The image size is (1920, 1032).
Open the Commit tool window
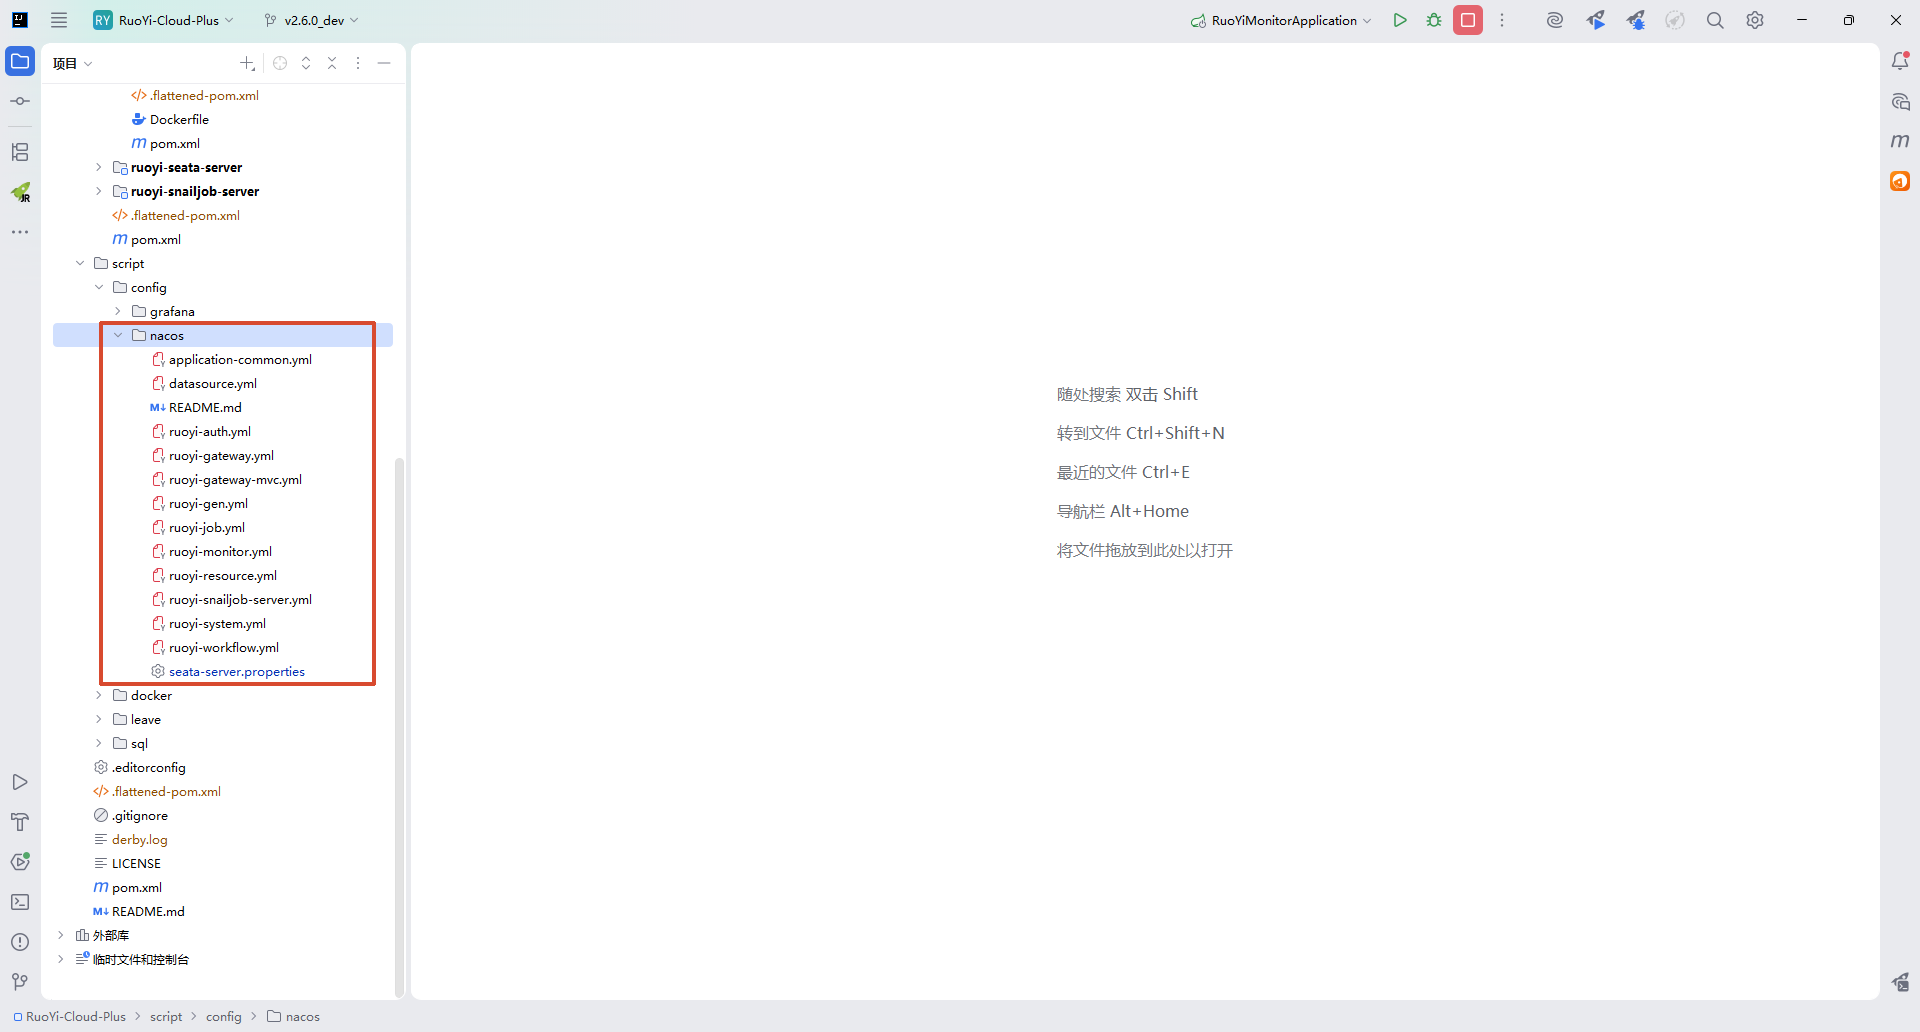tap(20, 101)
